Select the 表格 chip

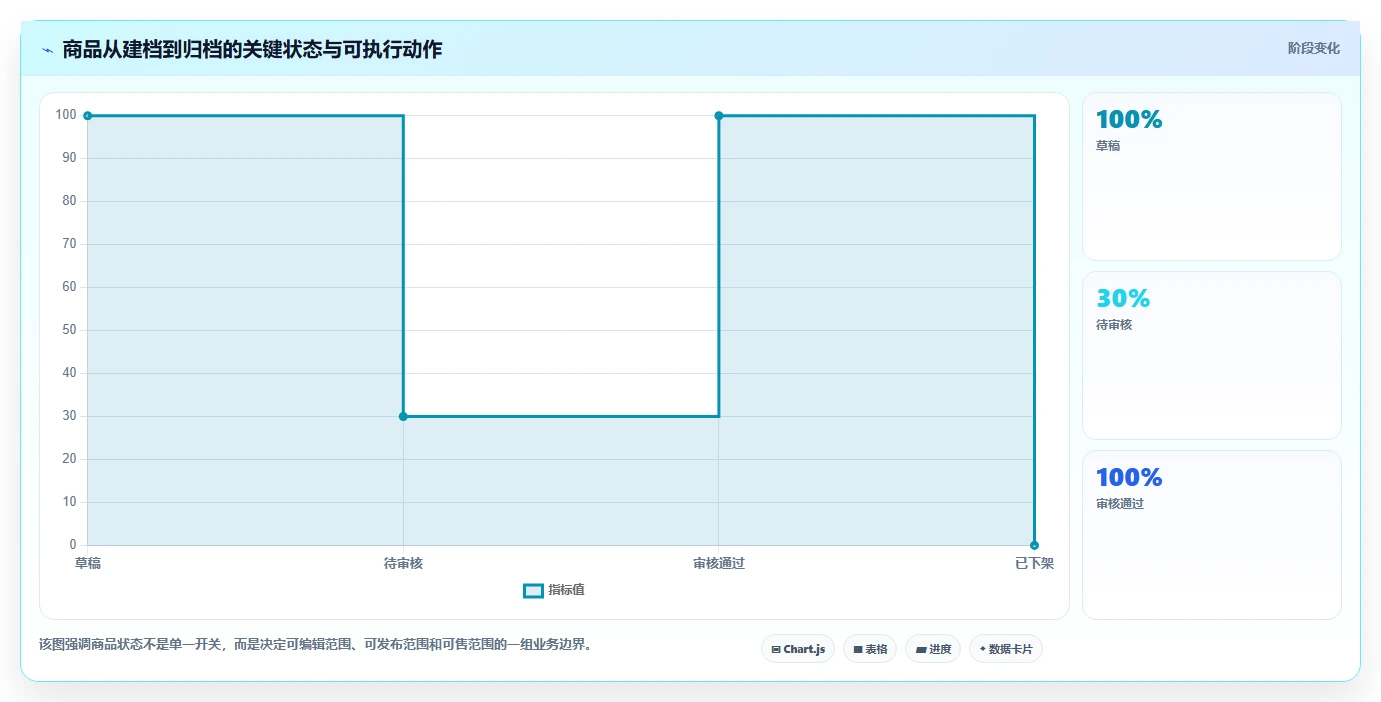point(870,649)
